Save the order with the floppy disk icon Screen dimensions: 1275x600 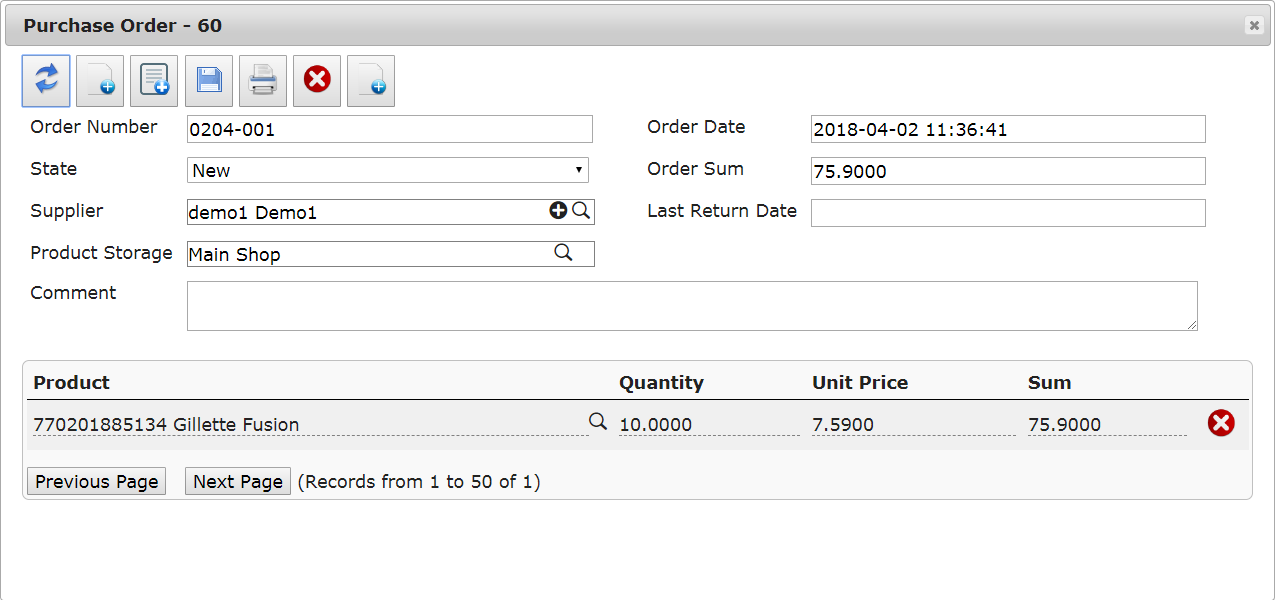pyautogui.click(x=208, y=81)
